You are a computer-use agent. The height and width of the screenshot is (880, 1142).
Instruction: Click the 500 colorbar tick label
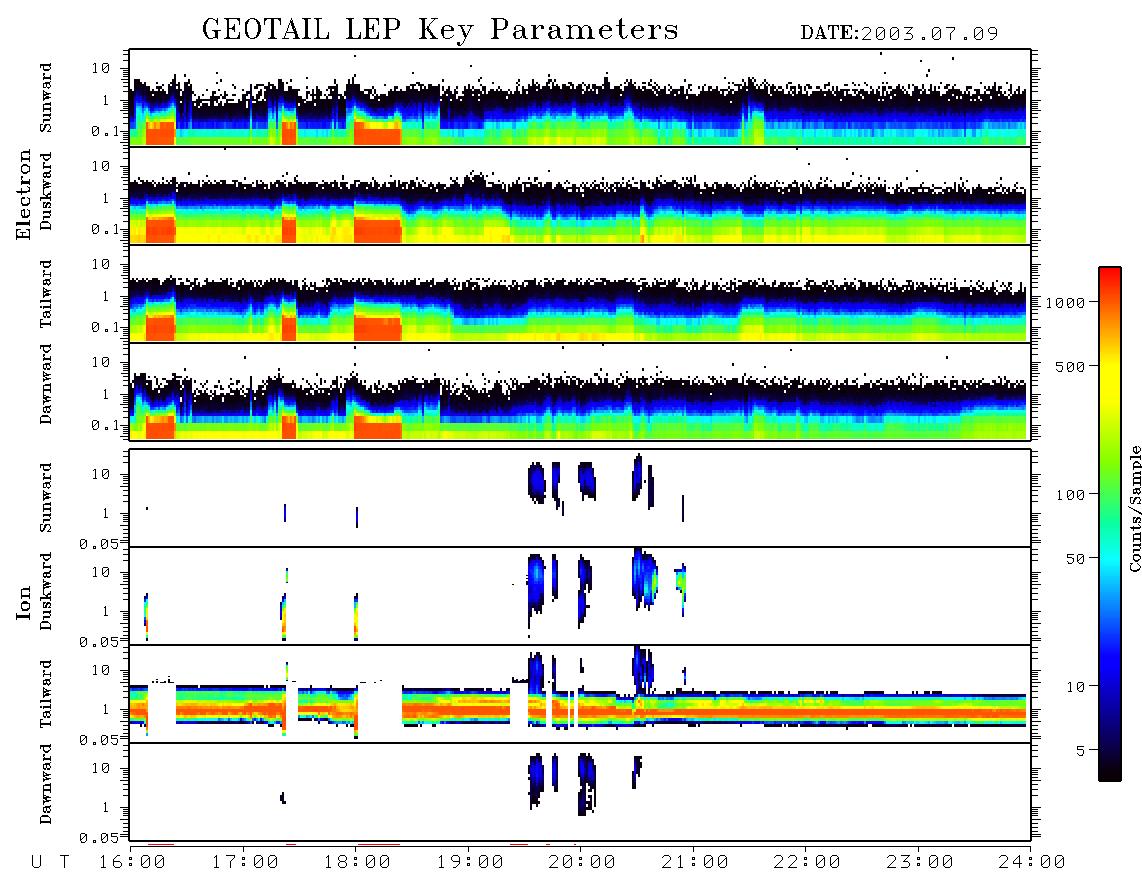tap(1070, 366)
